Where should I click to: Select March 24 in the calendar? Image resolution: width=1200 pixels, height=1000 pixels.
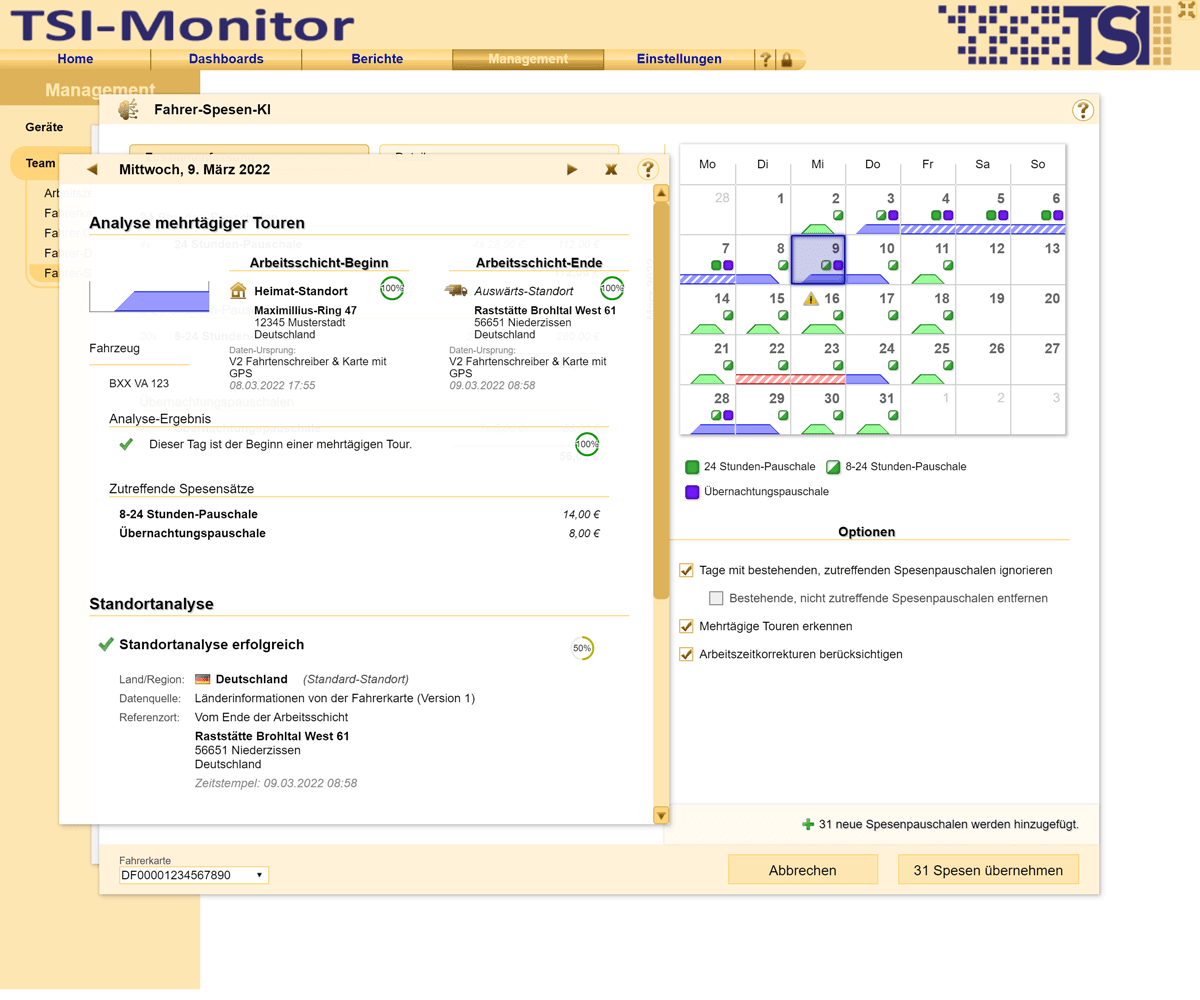click(x=873, y=360)
